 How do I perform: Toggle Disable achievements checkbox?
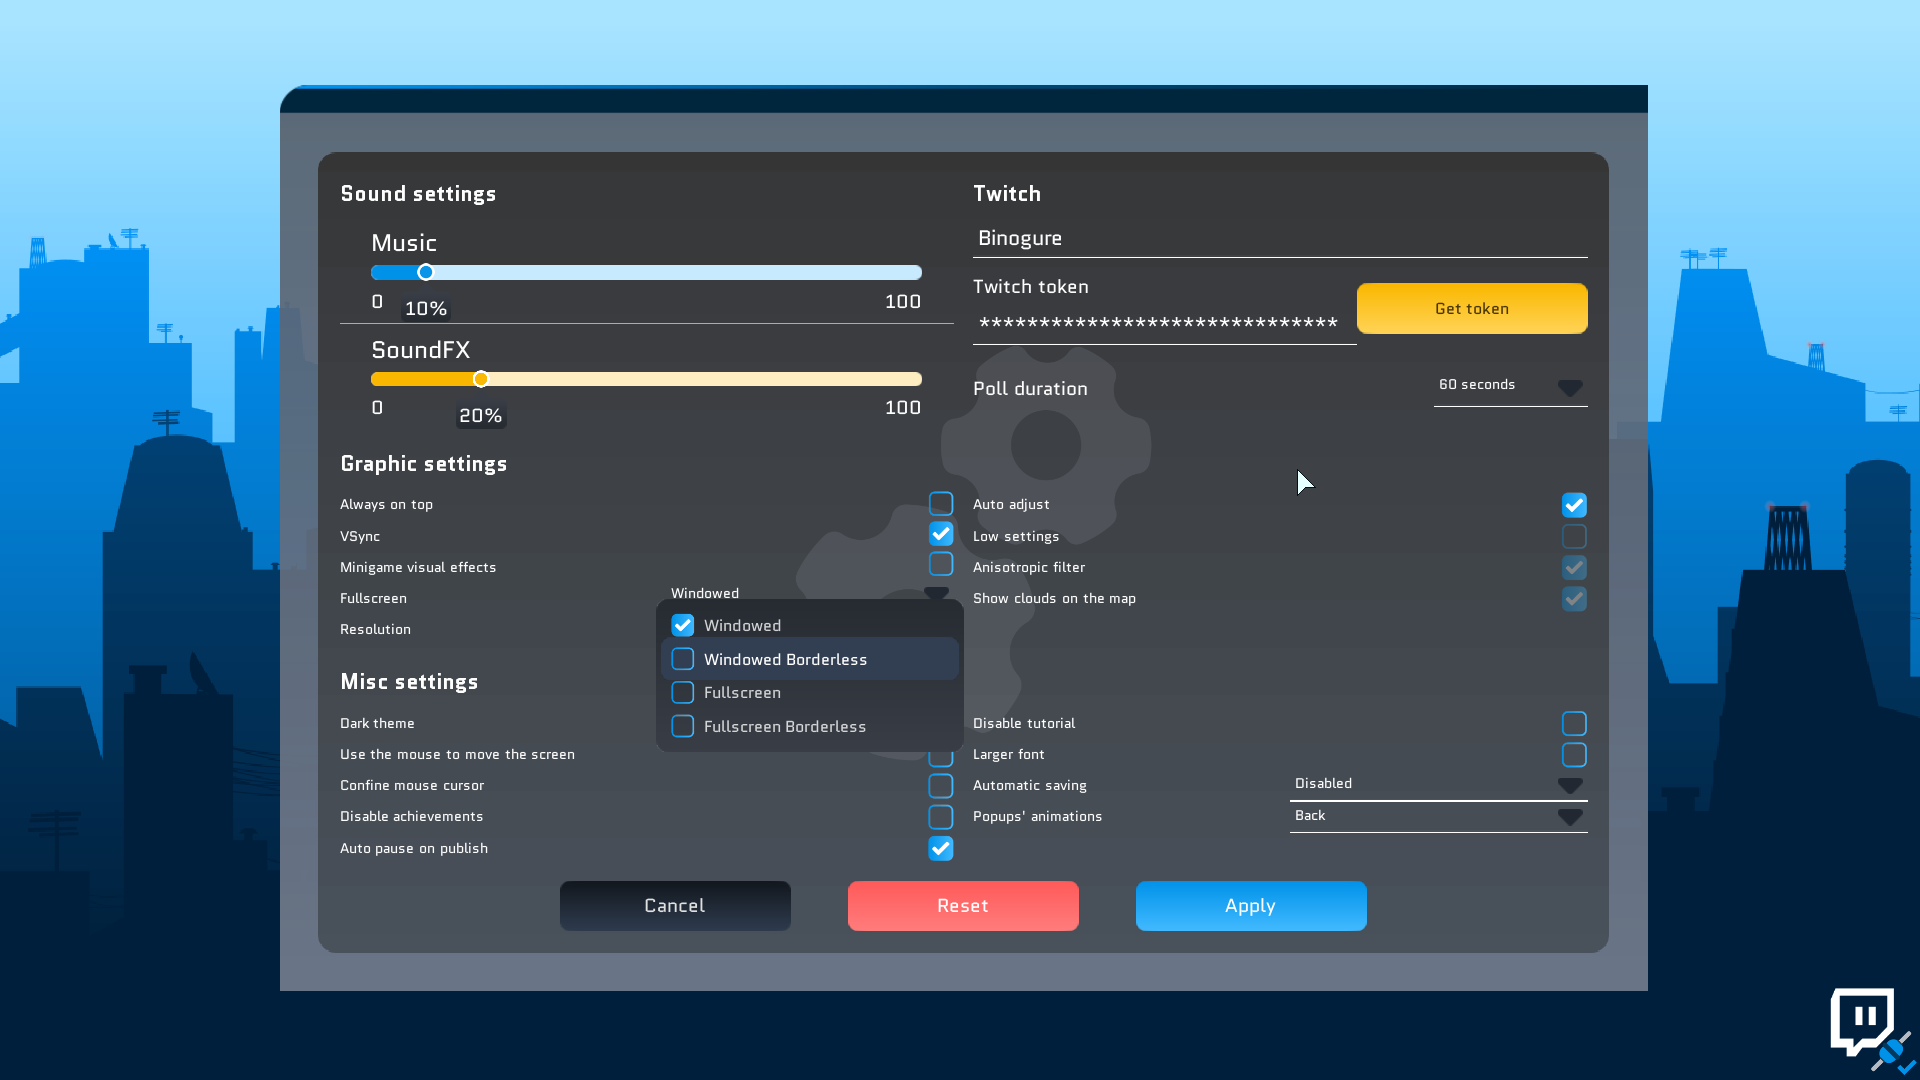pos(941,816)
